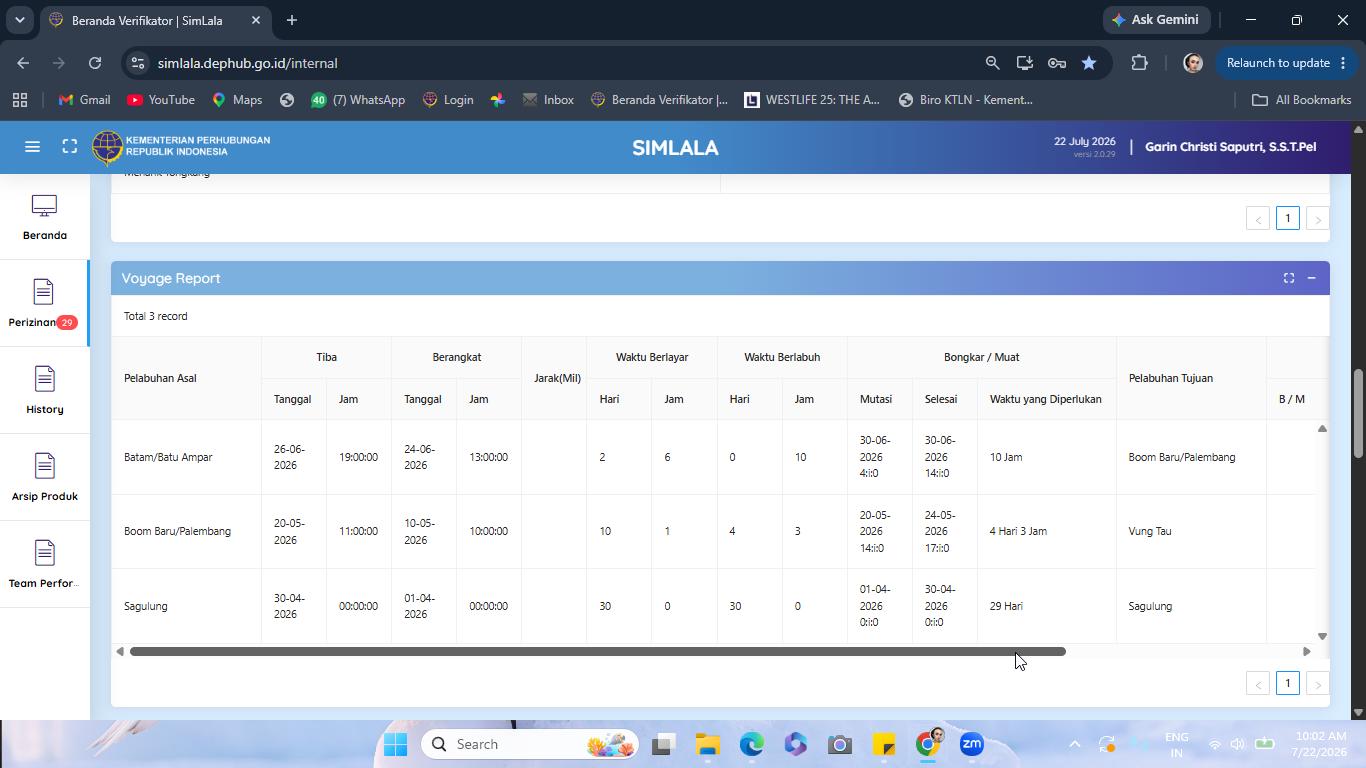Click the Voyage Report horizontal scrollbar thumb
Screen dimensions: 1366x768
point(598,652)
